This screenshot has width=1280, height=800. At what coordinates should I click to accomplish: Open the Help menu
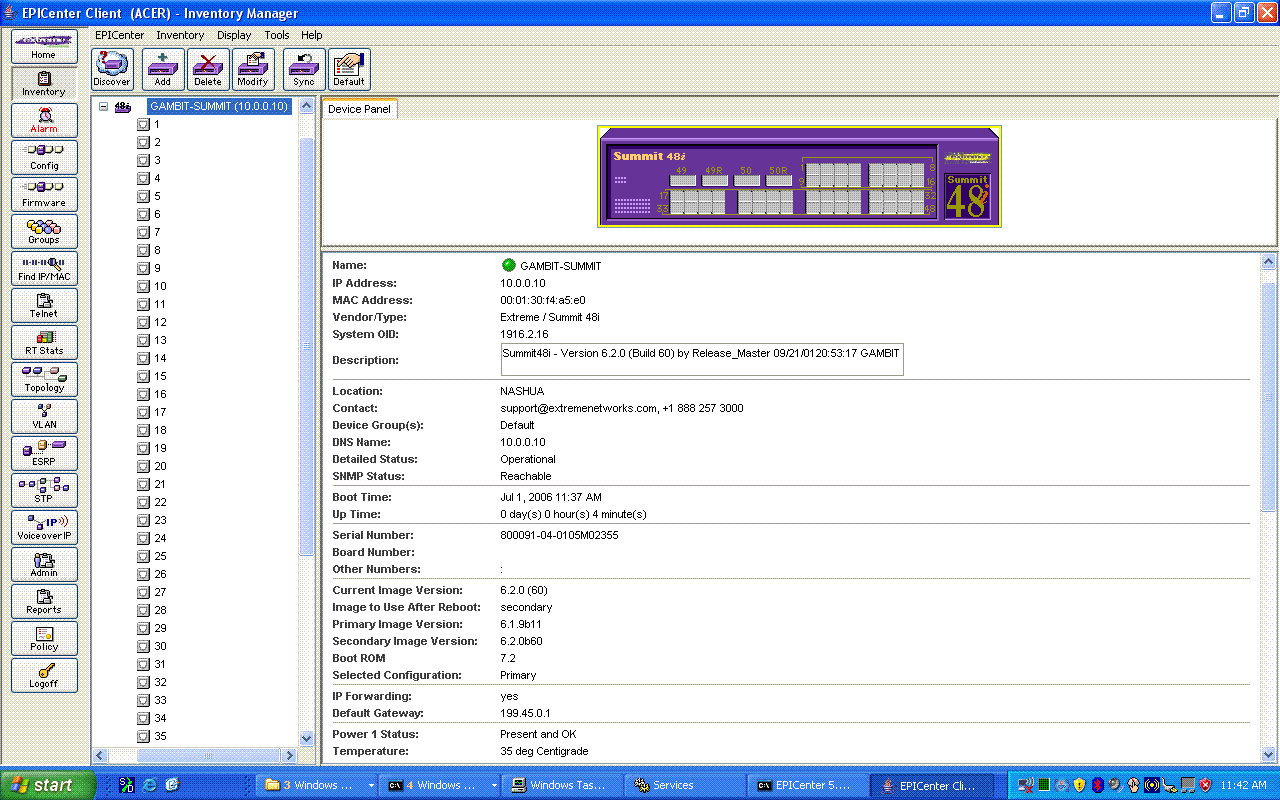pyautogui.click(x=312, y=35)
